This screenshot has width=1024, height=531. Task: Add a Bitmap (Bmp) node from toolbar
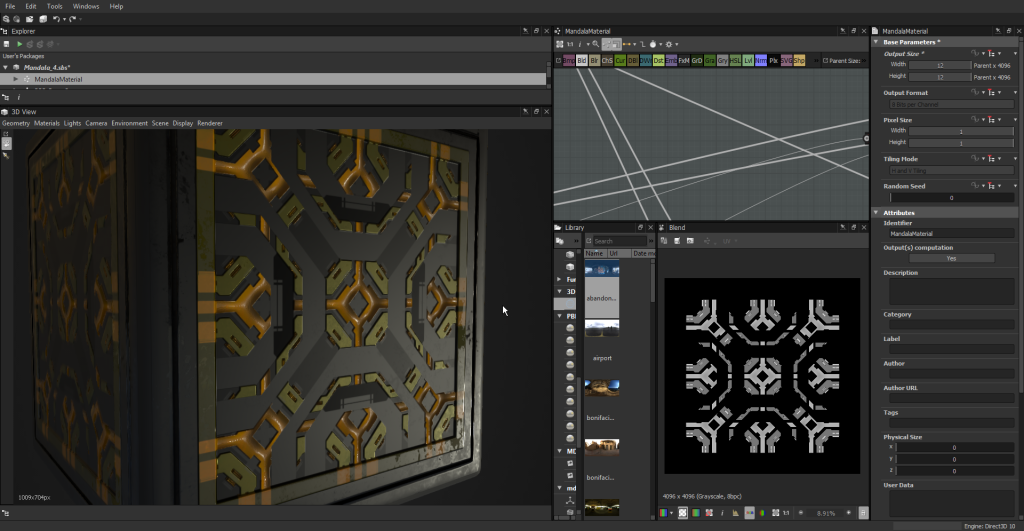569,60
